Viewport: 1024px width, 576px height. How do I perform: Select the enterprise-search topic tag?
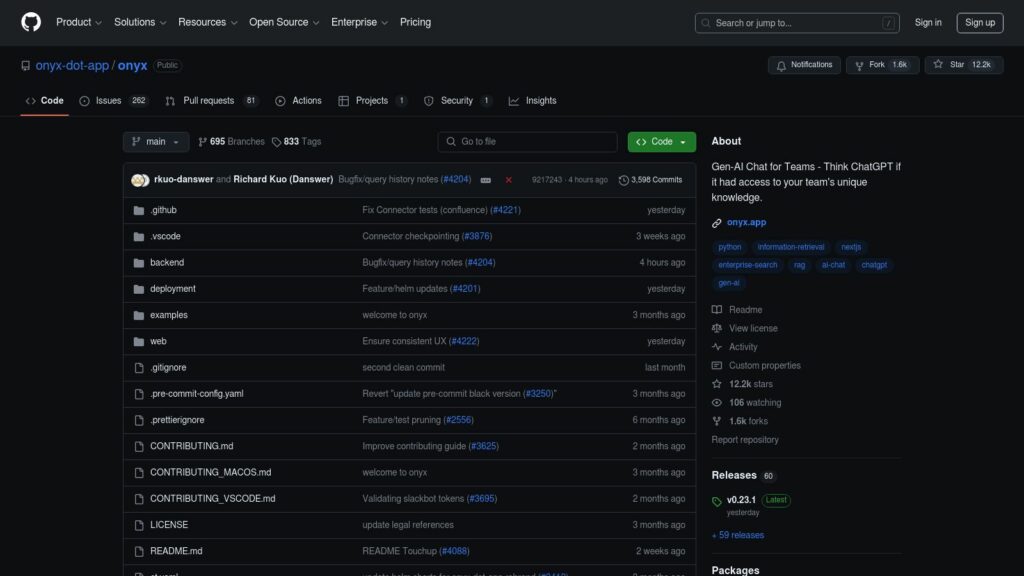(x=748, y=265)
